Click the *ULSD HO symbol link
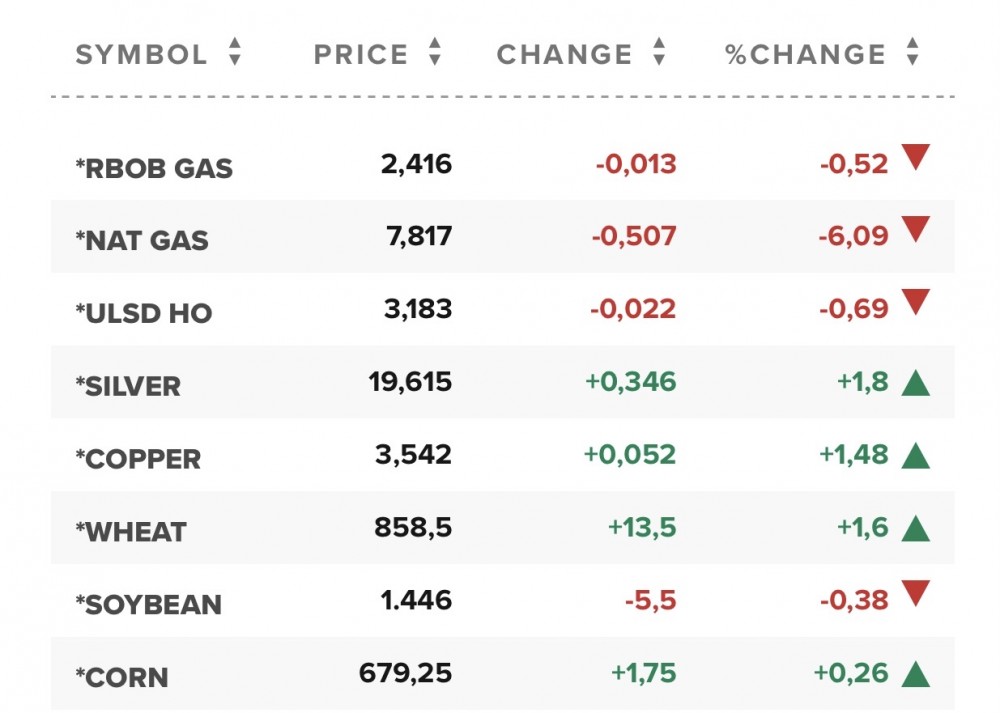This screenshot has height=713, width=1000. click(x=144, y=314)
